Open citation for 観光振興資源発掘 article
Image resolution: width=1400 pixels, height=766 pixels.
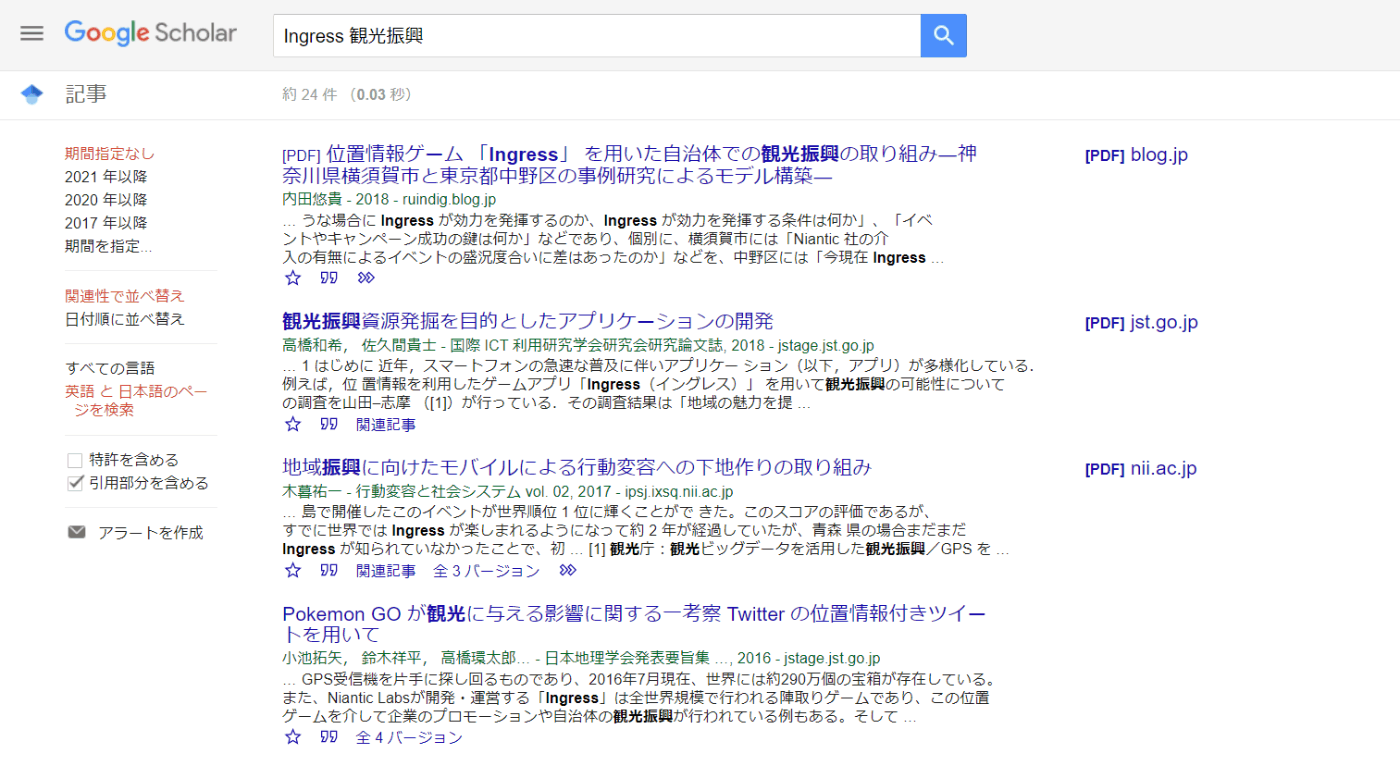coord(329,424)
